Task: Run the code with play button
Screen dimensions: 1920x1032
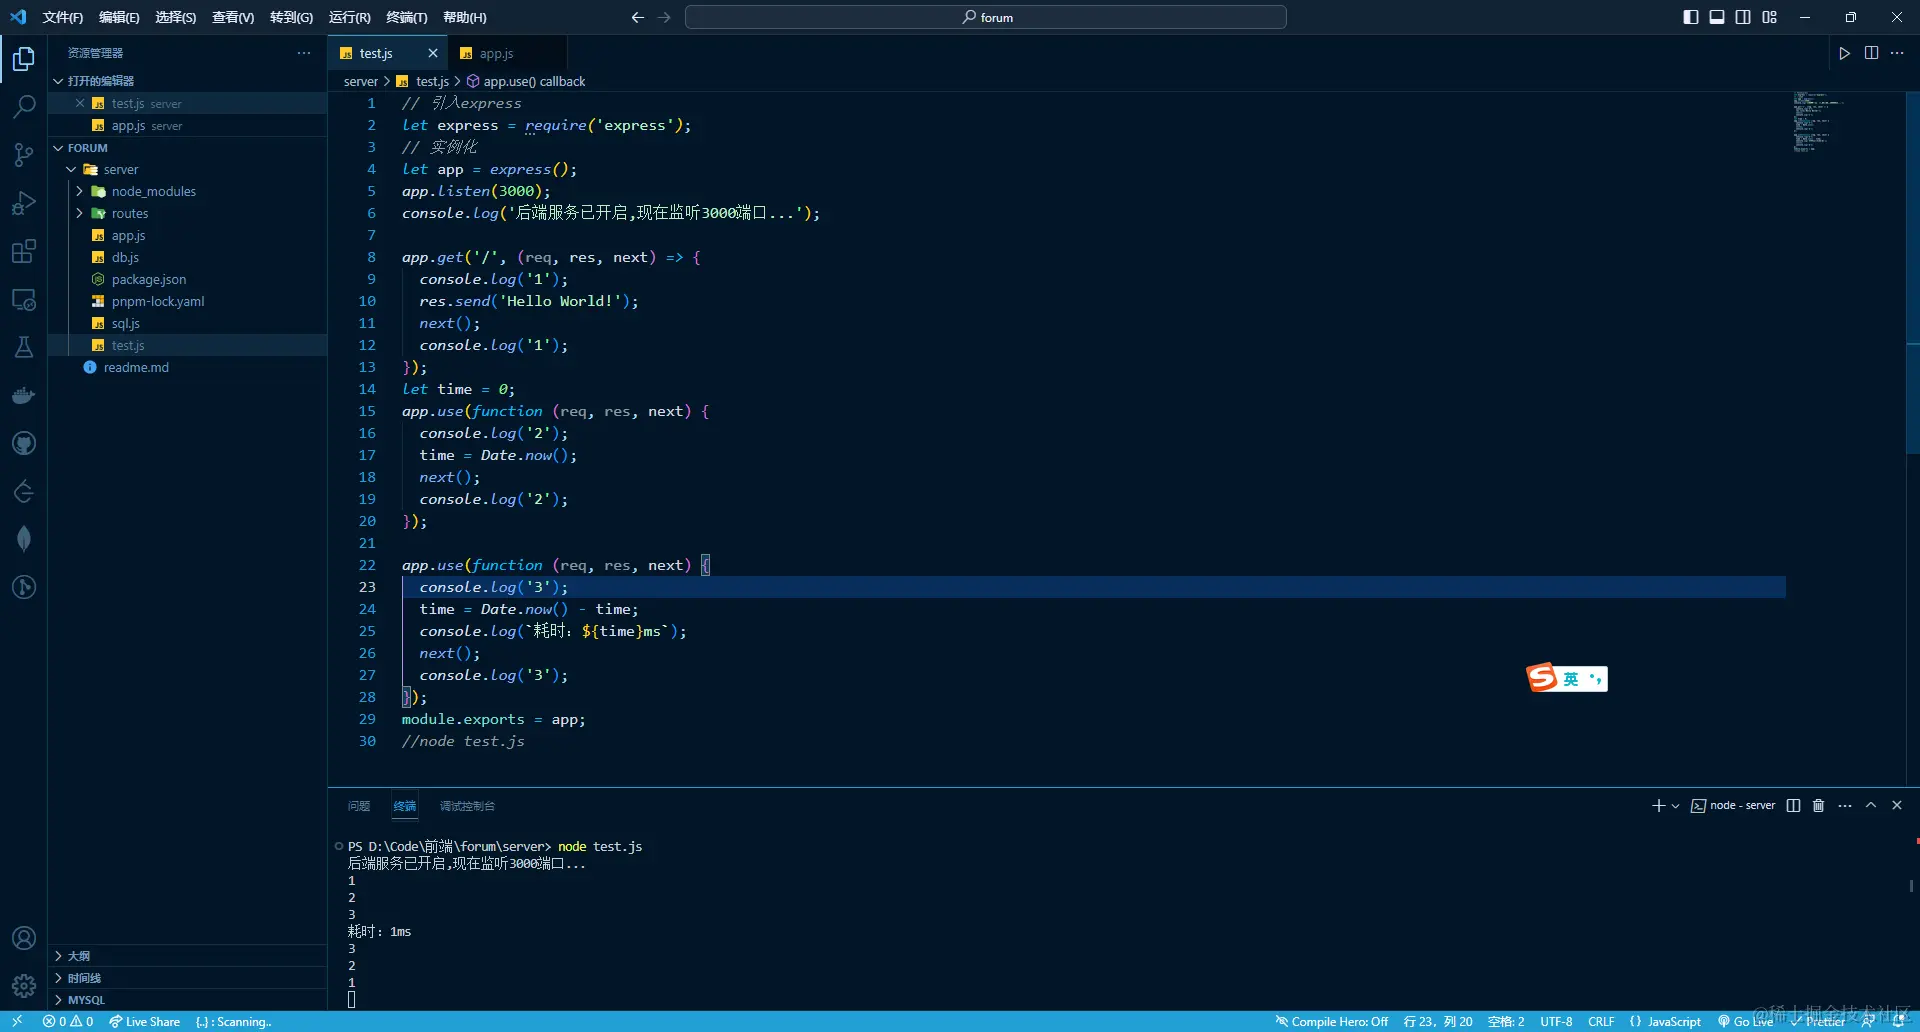Action: coord(1844,53)
